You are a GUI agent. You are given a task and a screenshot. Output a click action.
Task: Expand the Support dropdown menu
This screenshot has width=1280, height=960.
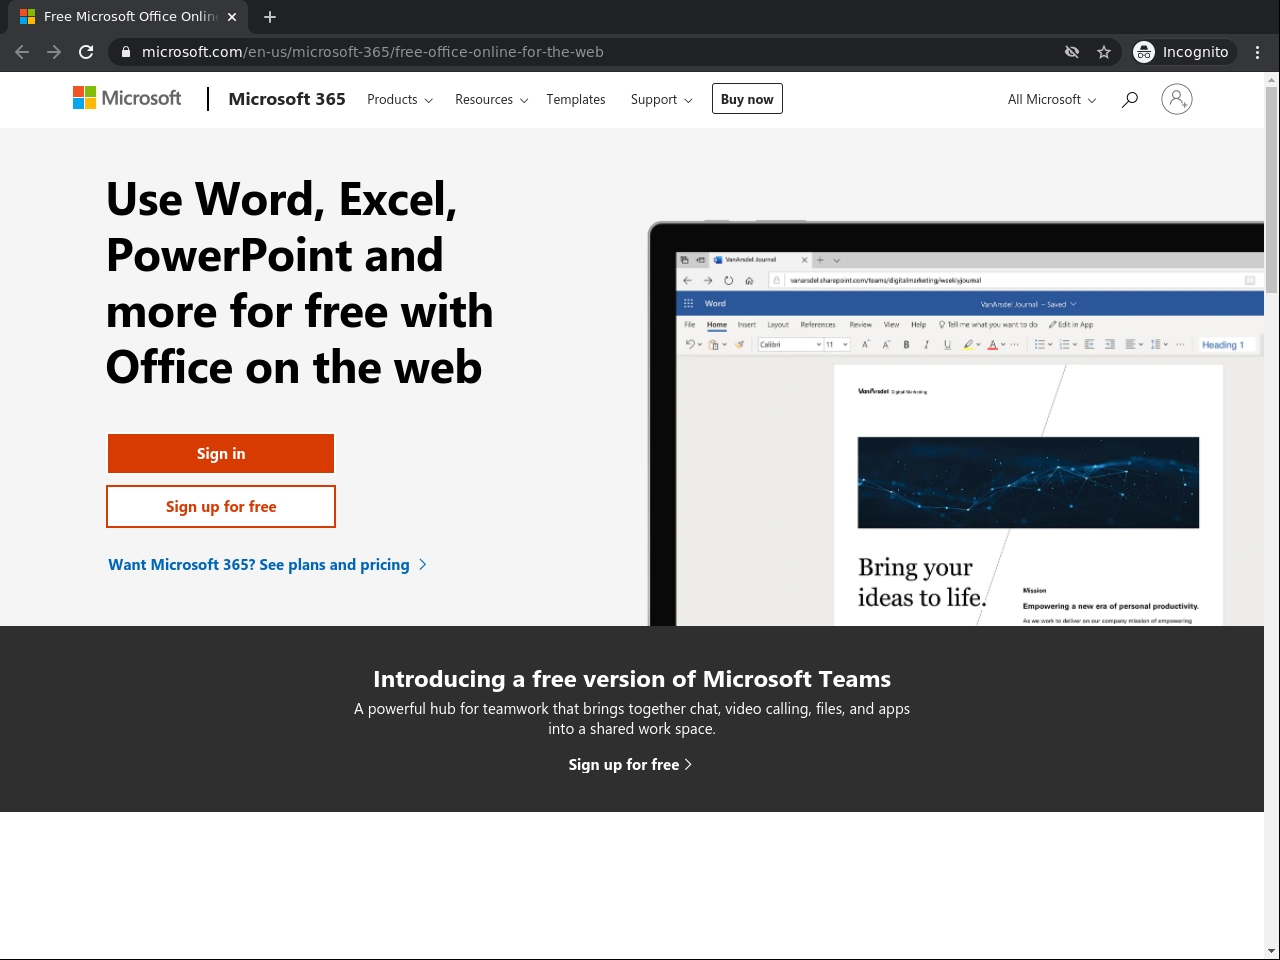662,100
